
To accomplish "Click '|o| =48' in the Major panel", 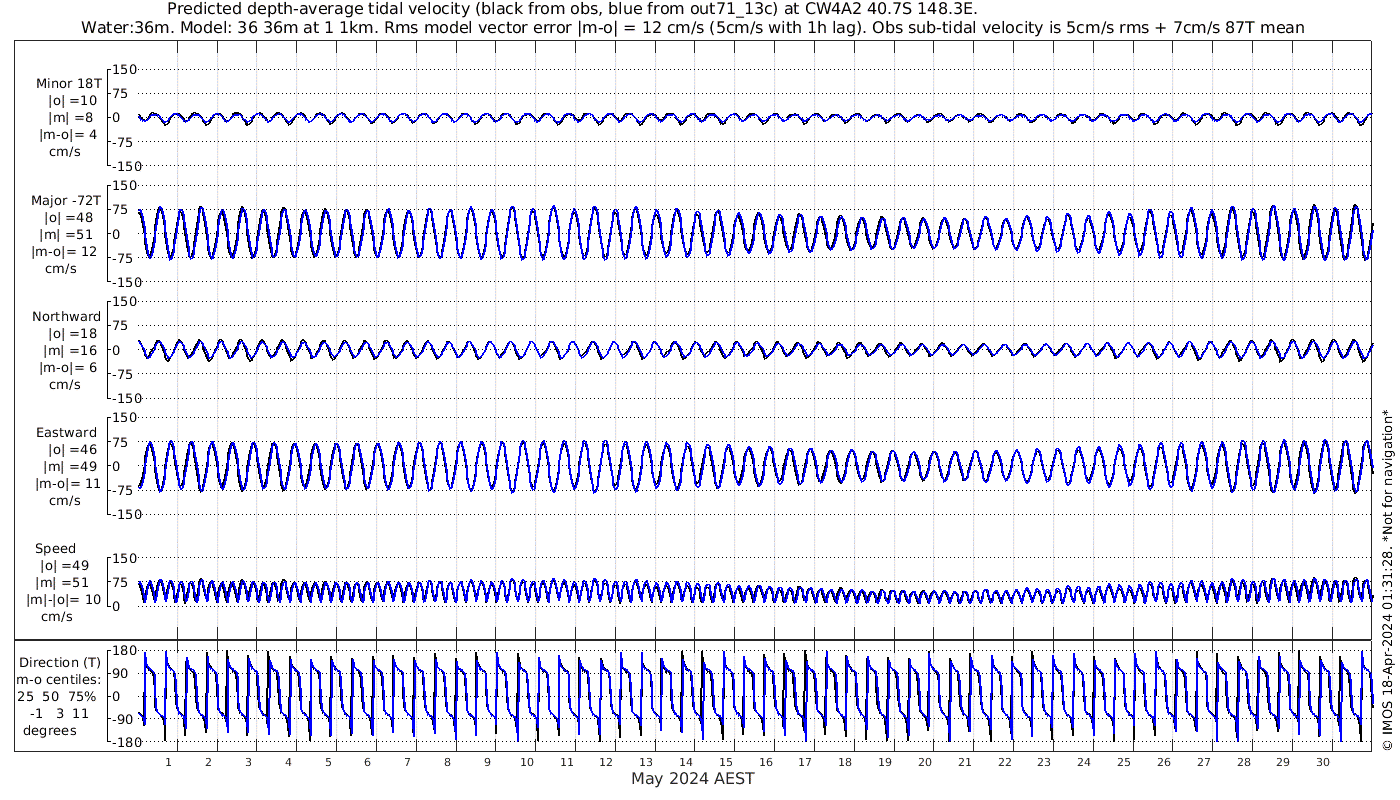I will [x=69, y=217].
